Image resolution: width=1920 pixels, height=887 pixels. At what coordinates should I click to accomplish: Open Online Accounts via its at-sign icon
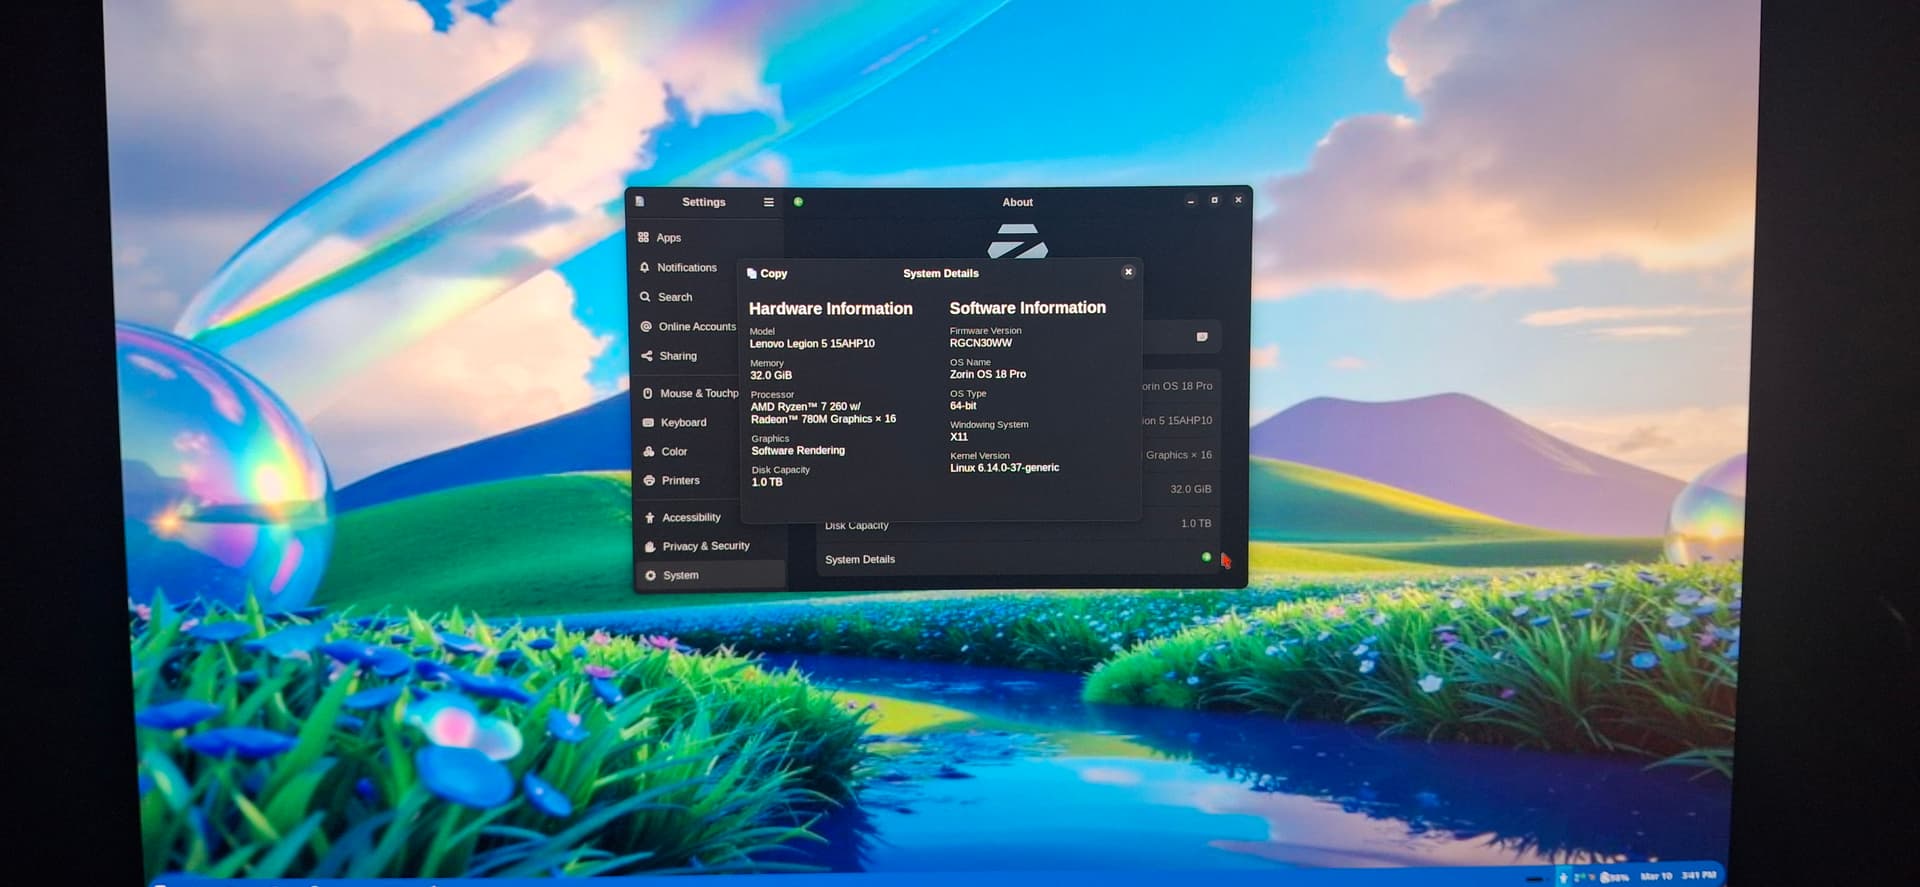tap(646, 326)
